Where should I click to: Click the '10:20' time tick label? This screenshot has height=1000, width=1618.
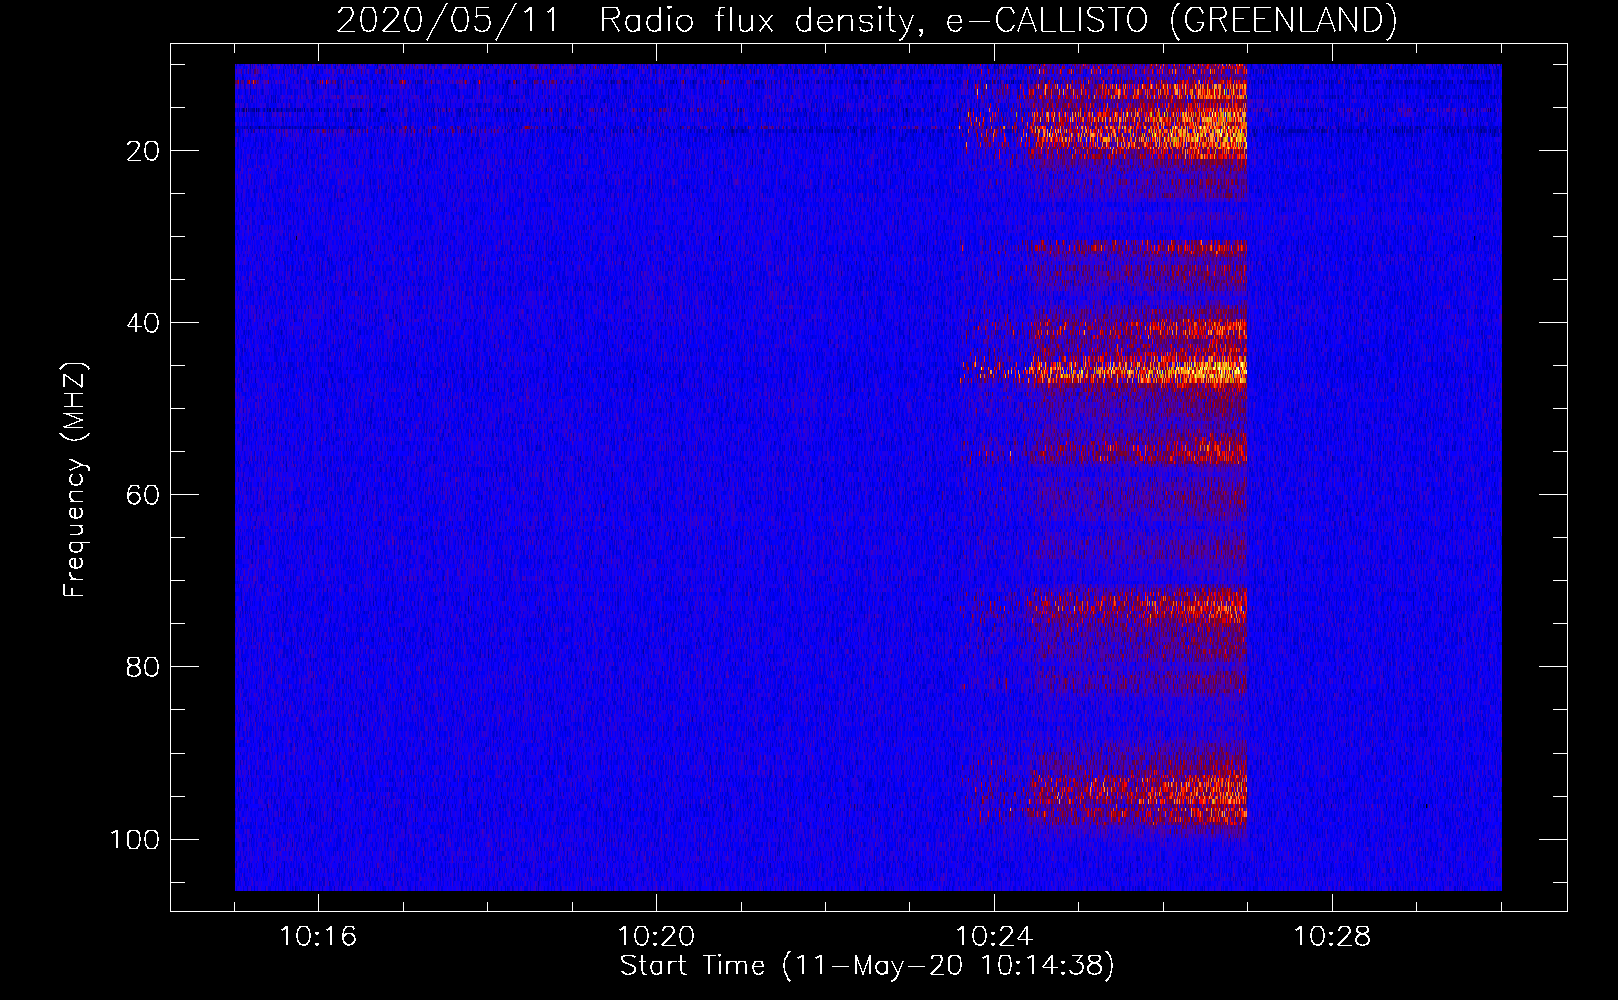[x=656, y=937]
